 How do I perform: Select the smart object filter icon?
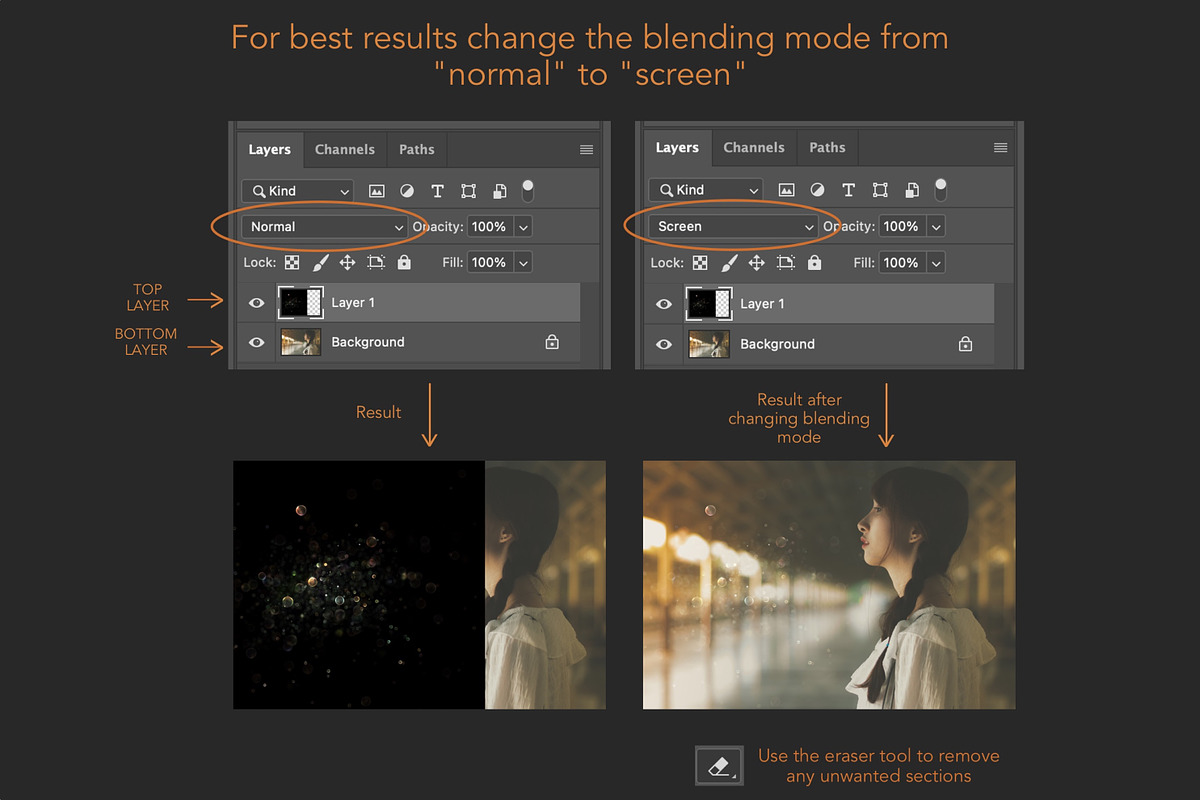(499, 190)
